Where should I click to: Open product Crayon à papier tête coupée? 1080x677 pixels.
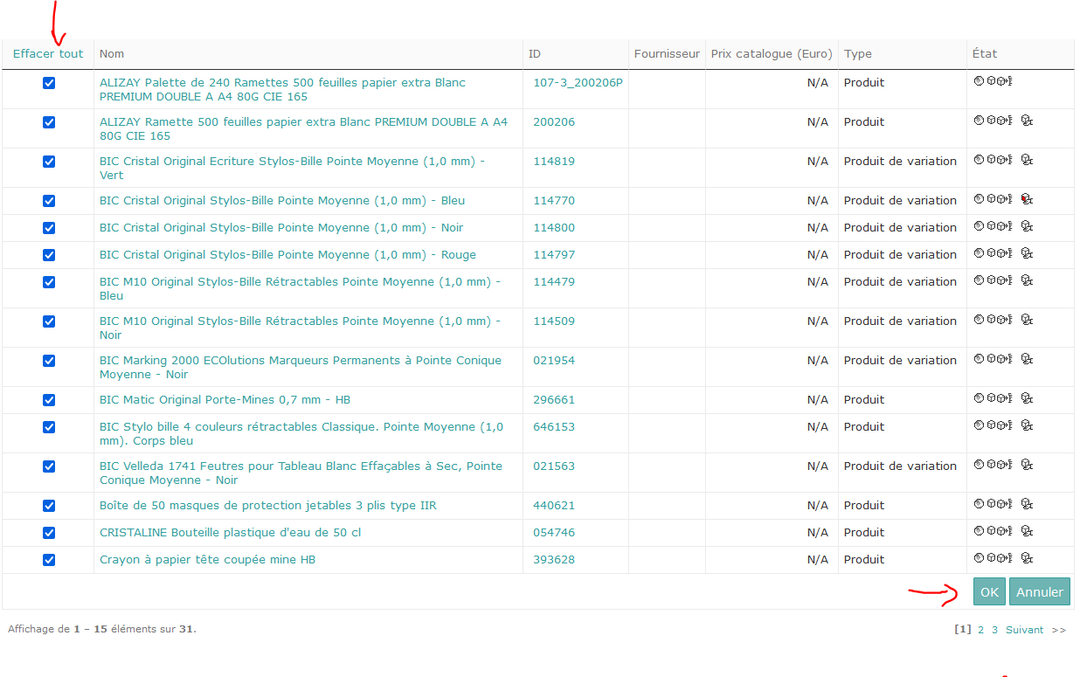[x=207, y=559]
